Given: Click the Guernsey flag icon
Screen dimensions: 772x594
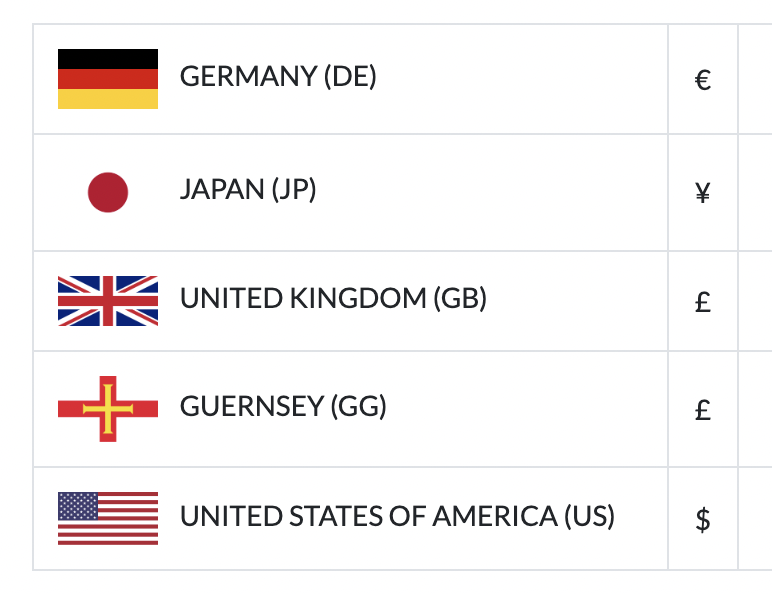Looking at the screenshot, I should click(108, 409).
